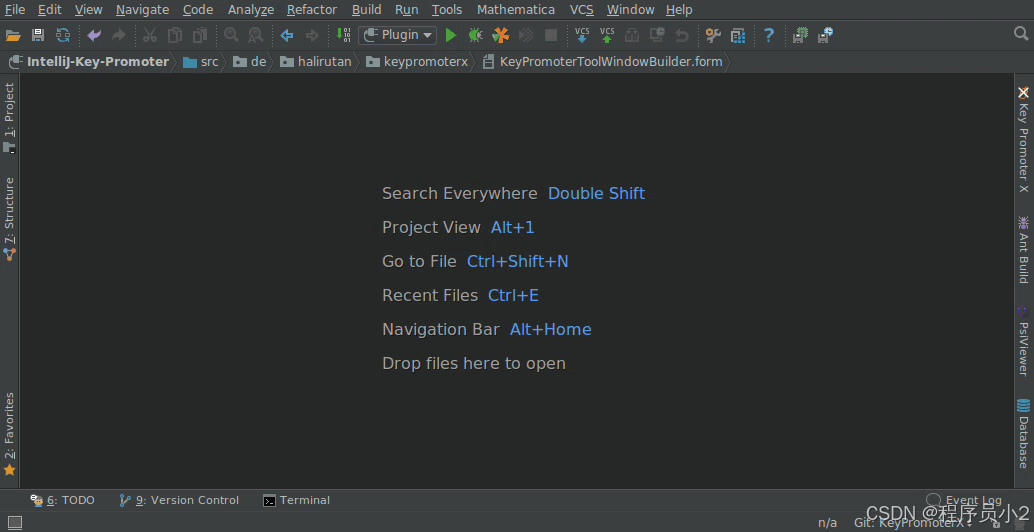The image size is (1034, 532).
Task: Open the Navigate menu
Action: tap(142, 10)
